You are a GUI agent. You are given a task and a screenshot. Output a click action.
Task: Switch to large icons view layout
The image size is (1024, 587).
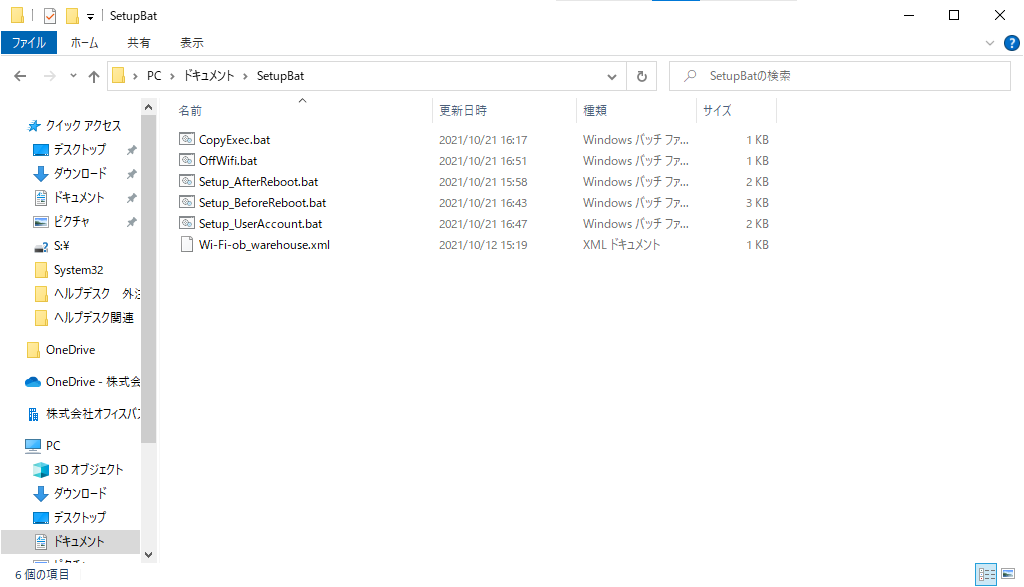coord(1008,574)
